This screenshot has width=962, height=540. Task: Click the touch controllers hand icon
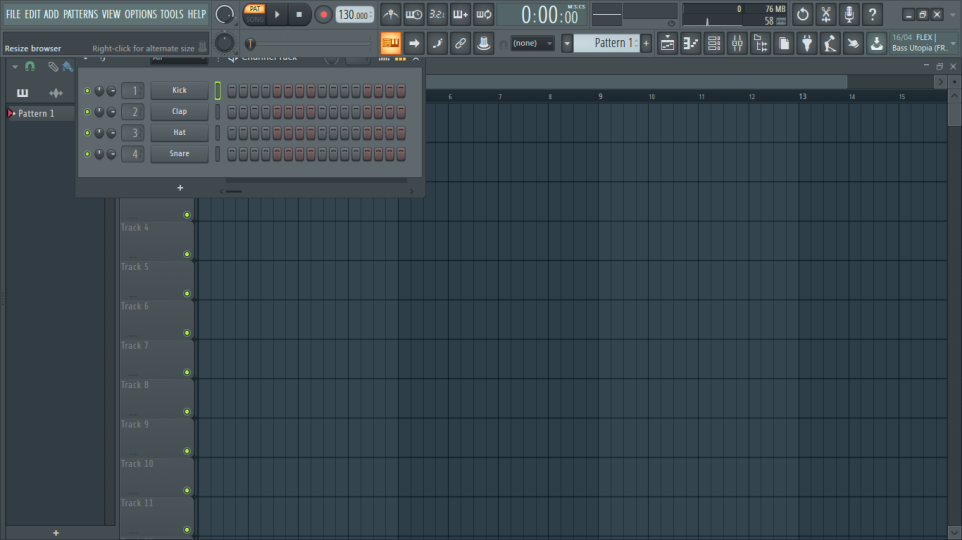pyautogui.click(x=853, y=44)
